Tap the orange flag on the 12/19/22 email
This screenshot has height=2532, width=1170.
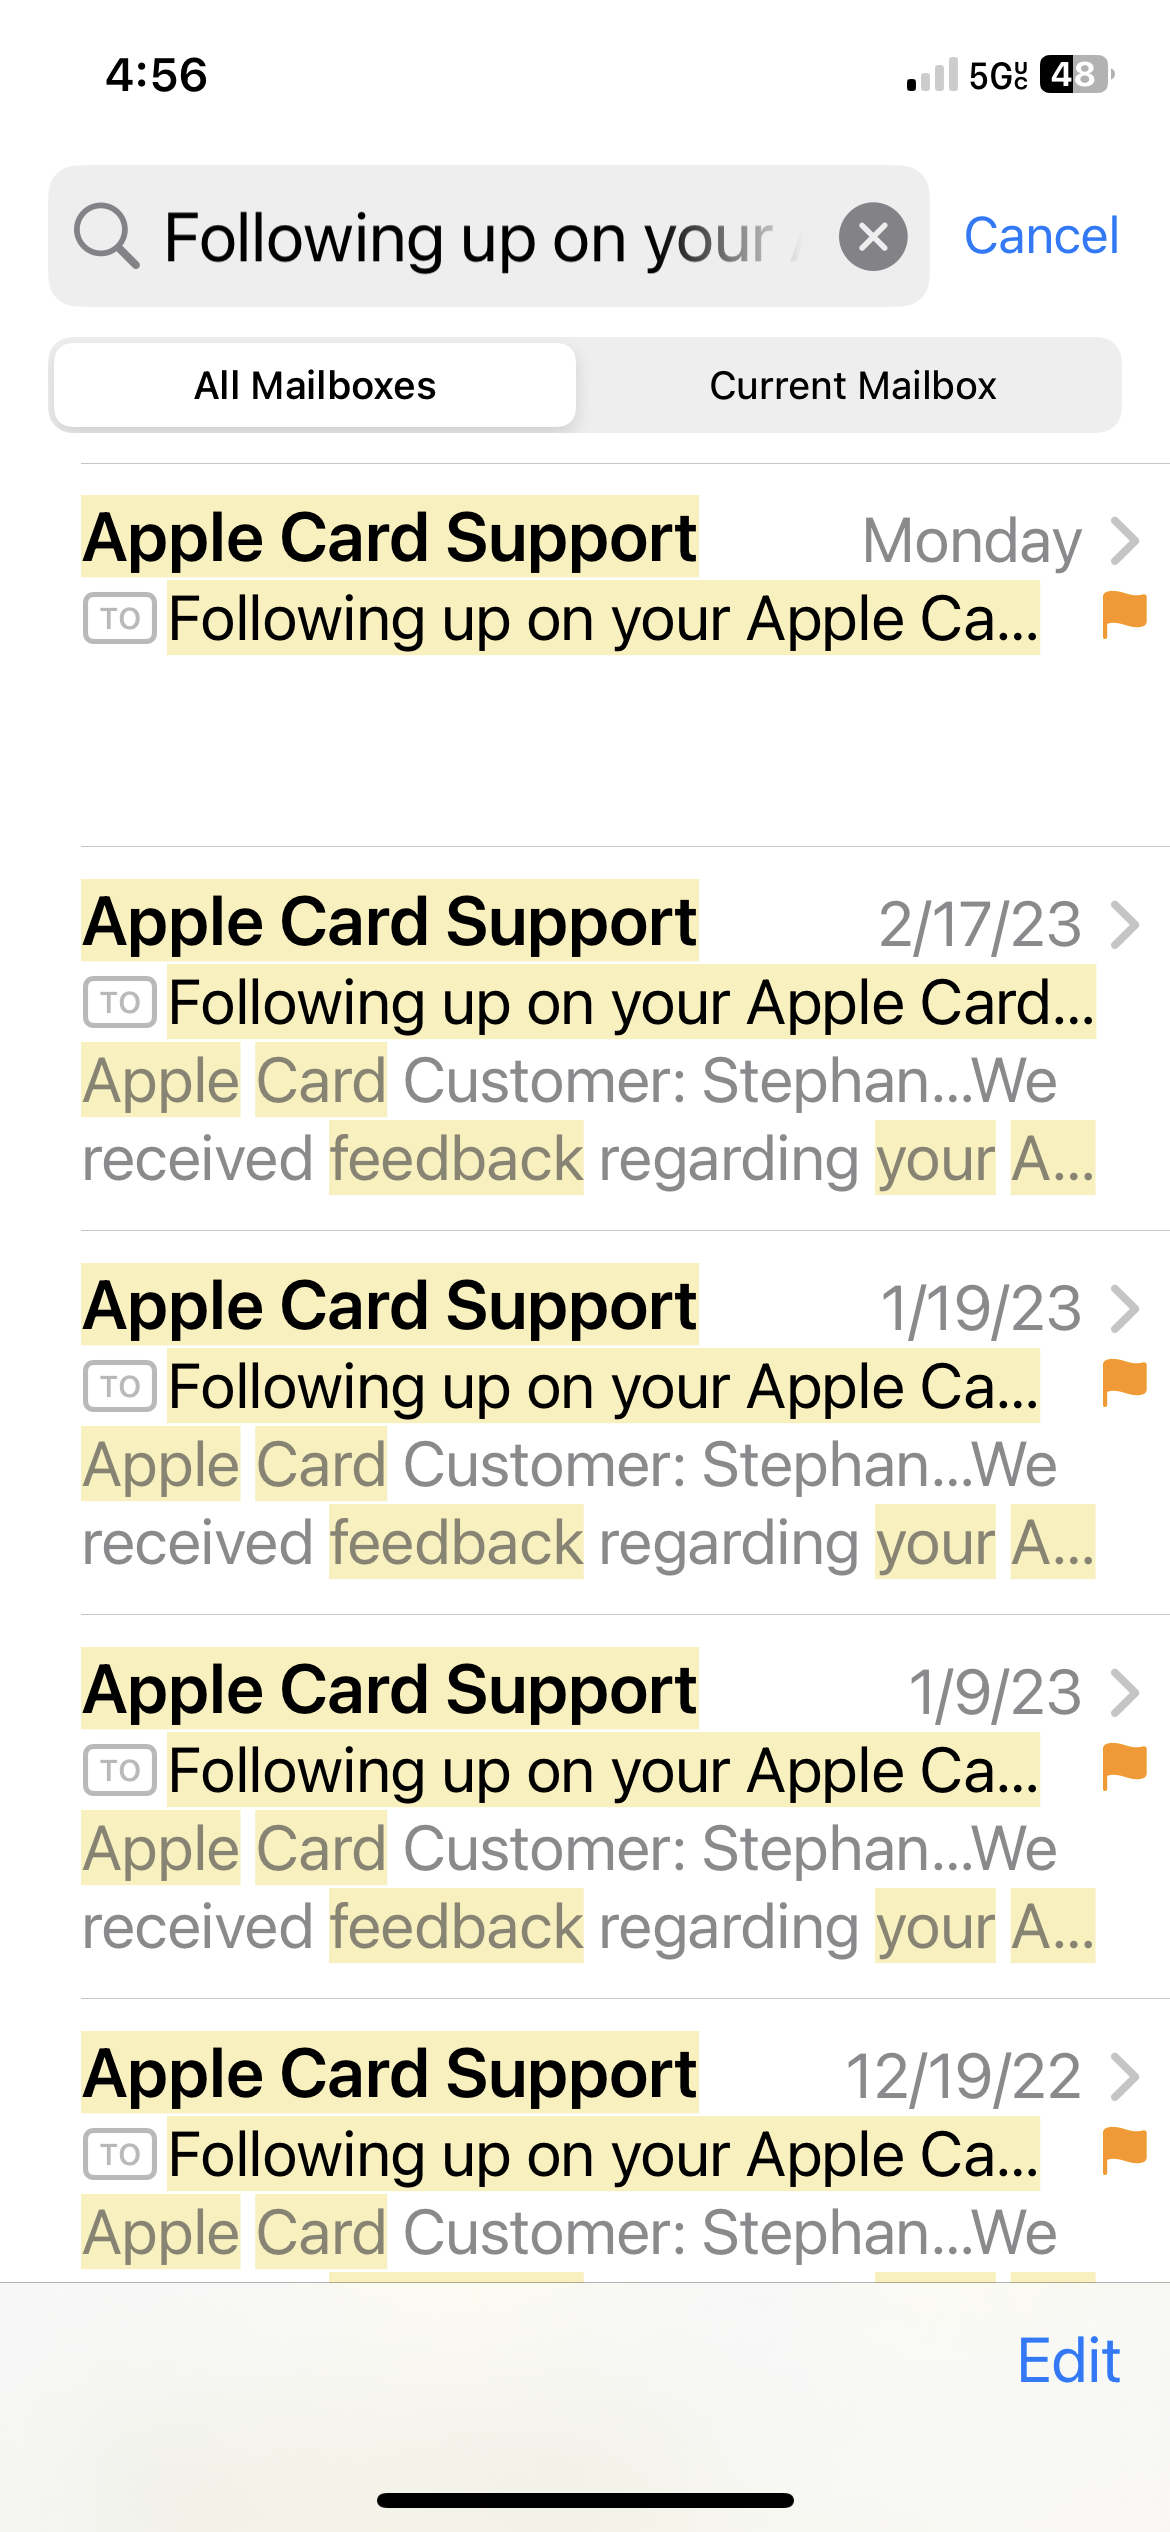(1124, 2150)
